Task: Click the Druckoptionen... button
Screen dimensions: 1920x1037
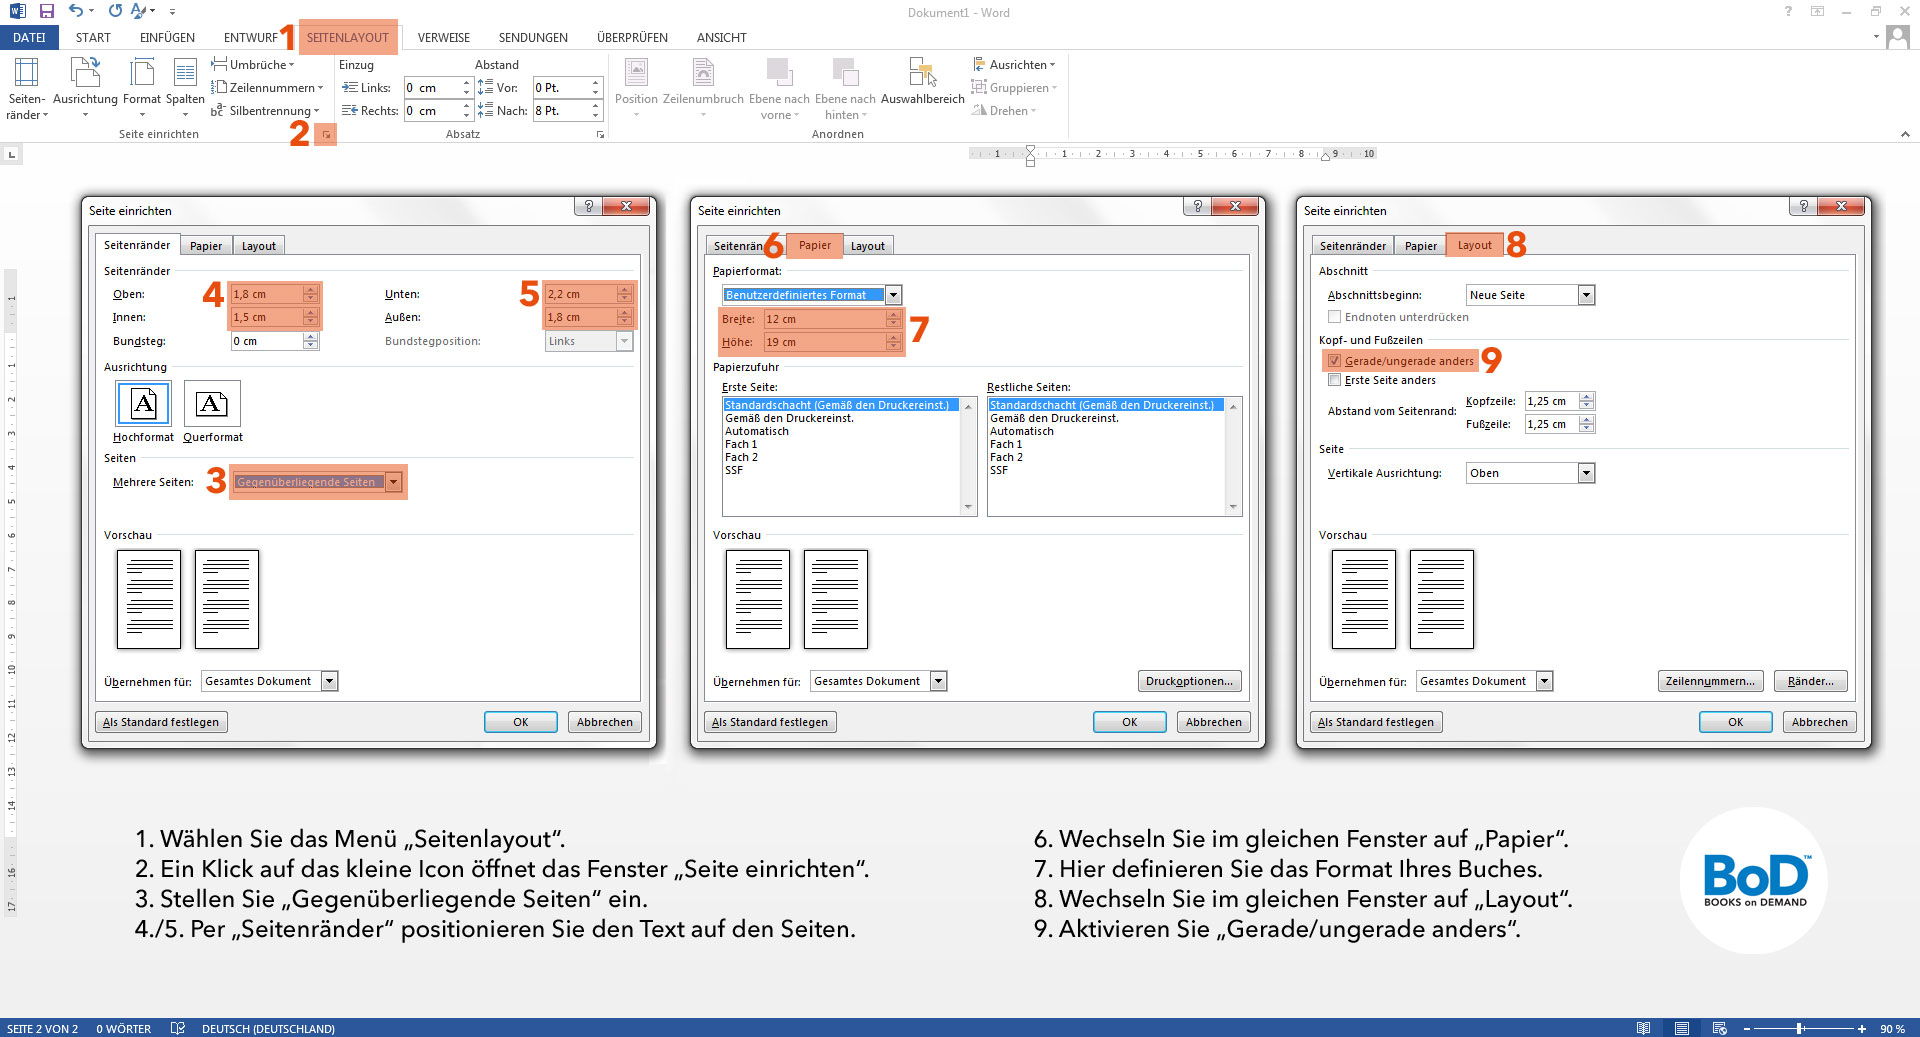Action: pos(1189,681)
